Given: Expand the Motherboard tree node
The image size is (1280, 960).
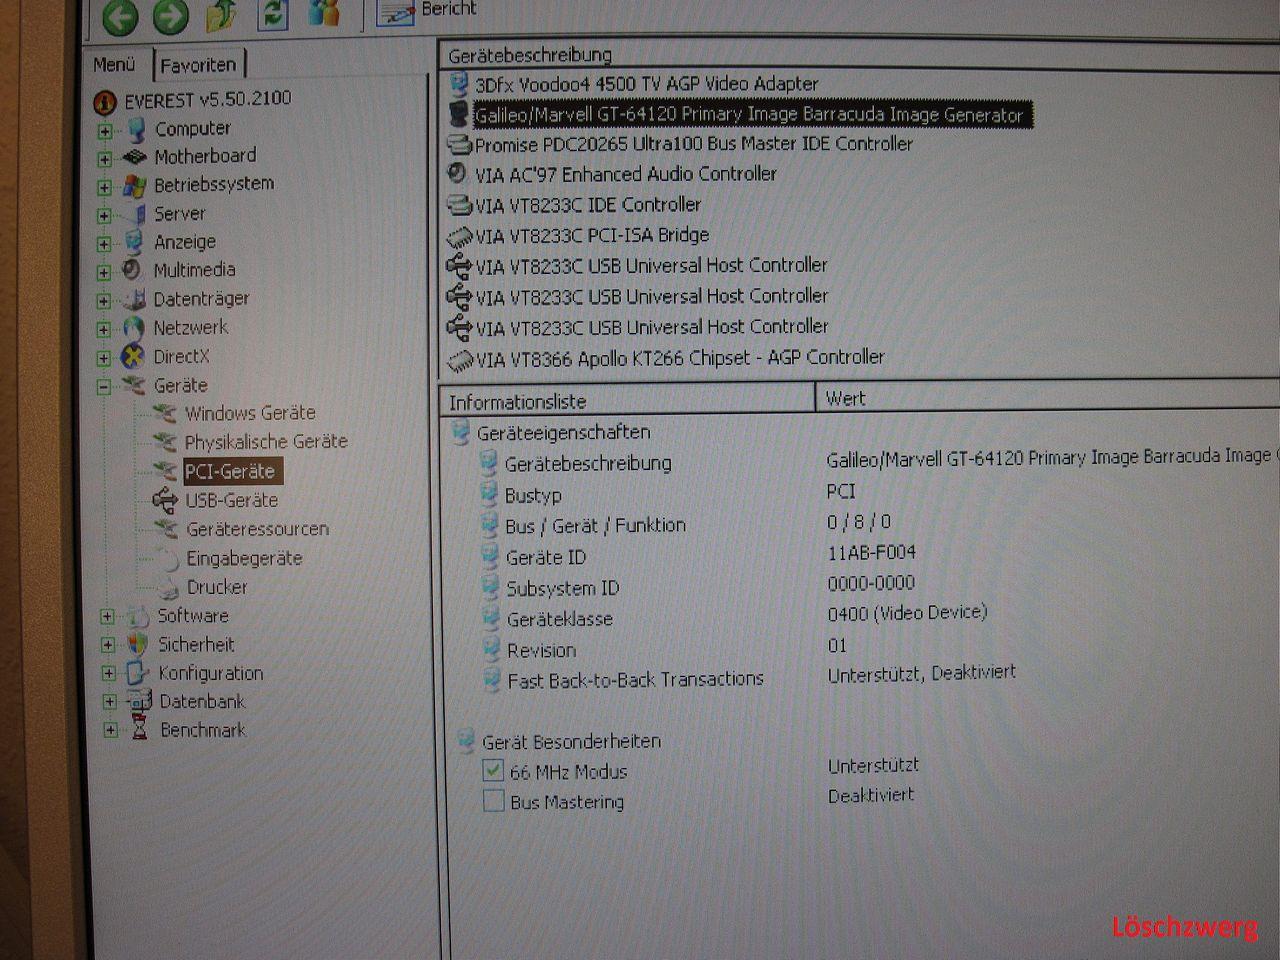Looking at the screenshot, I should click(104, 159).
